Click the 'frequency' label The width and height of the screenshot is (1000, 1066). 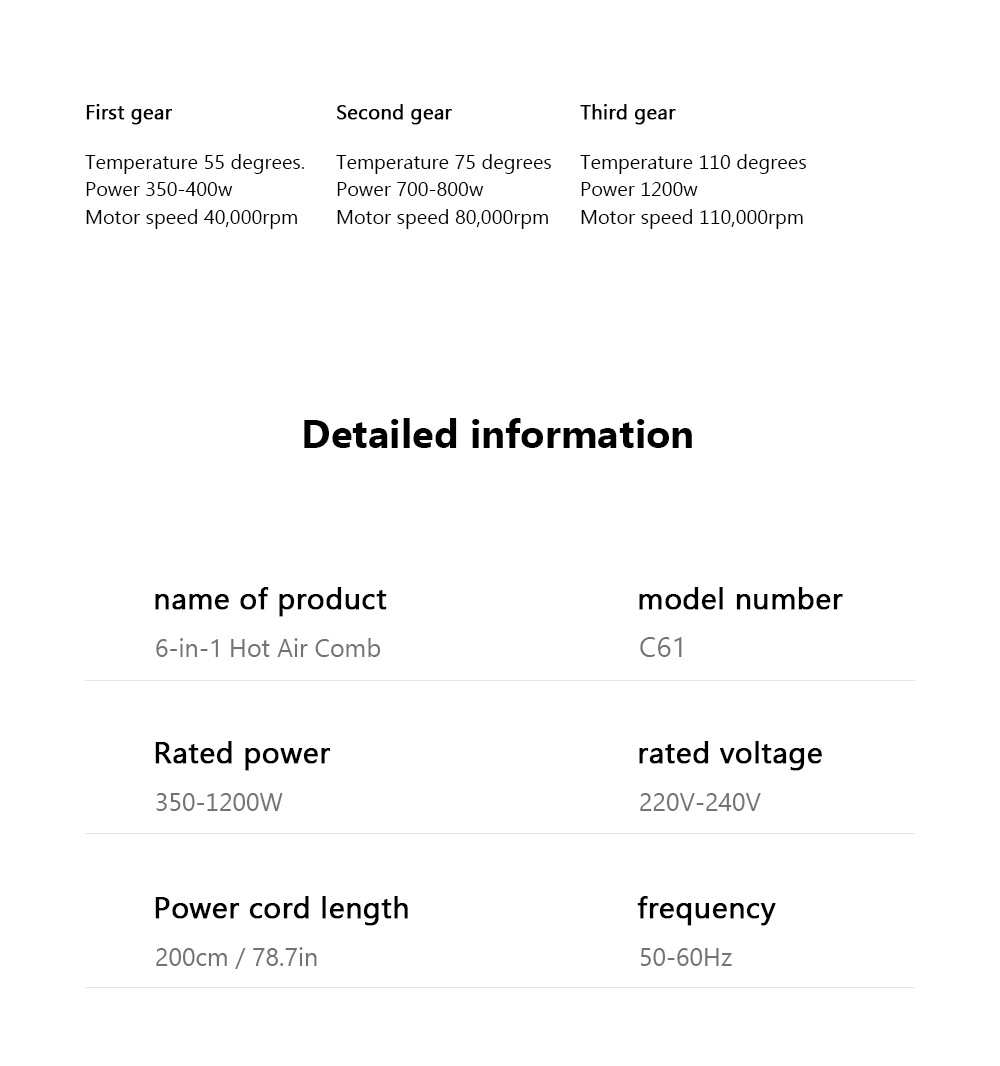(706, 908)
